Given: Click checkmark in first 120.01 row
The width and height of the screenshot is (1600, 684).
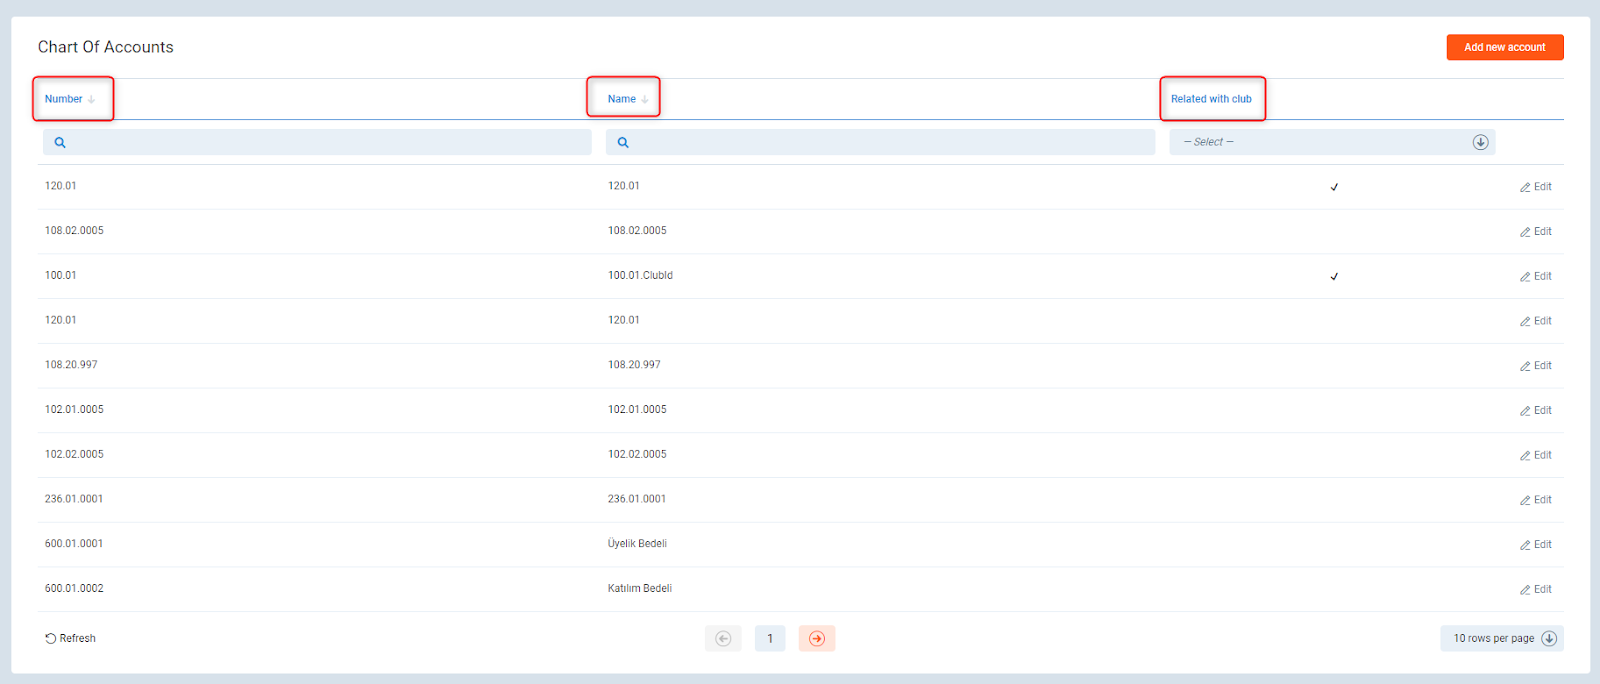Looking at the screenshot, I should [x=1334, y=187].
